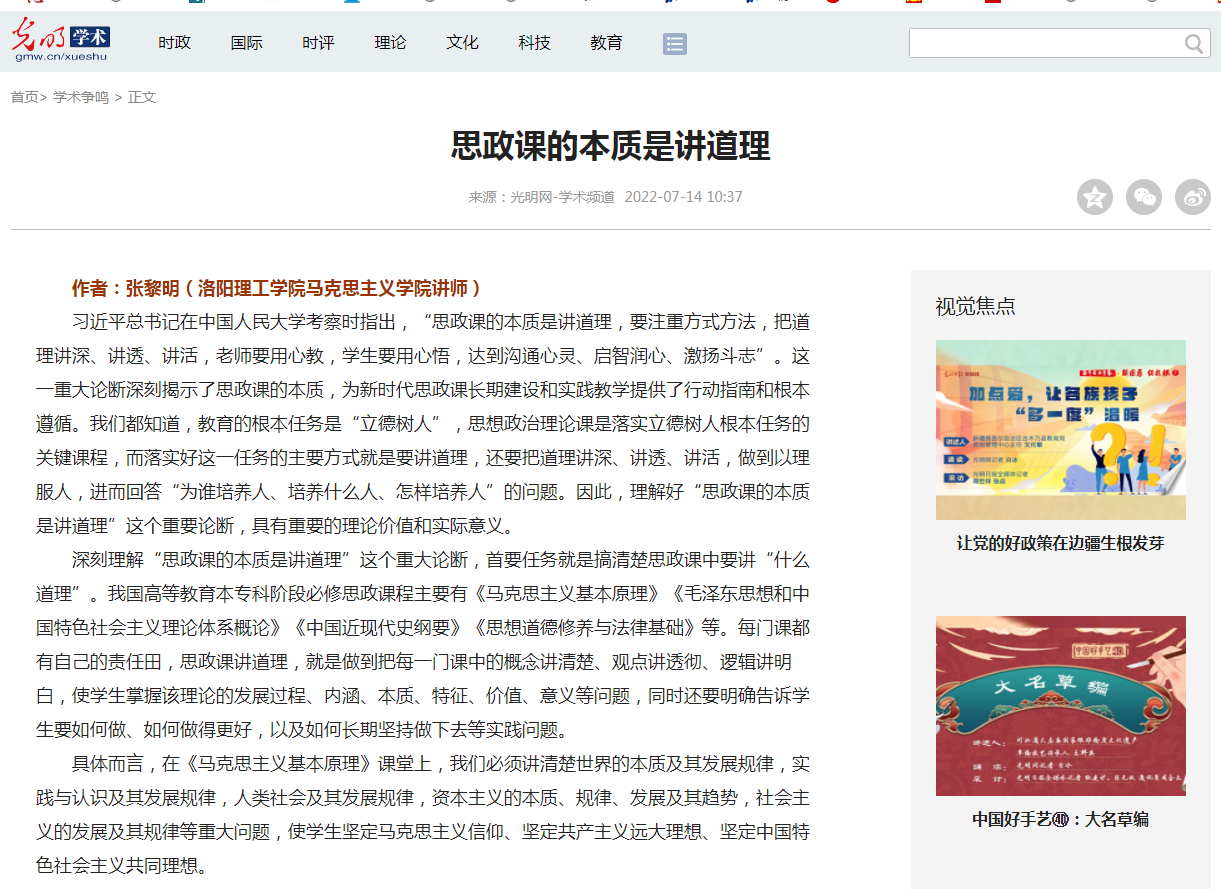Open the Guangming Xueshu site logo
1221x889 pixels.
click(x=60, y=41)
